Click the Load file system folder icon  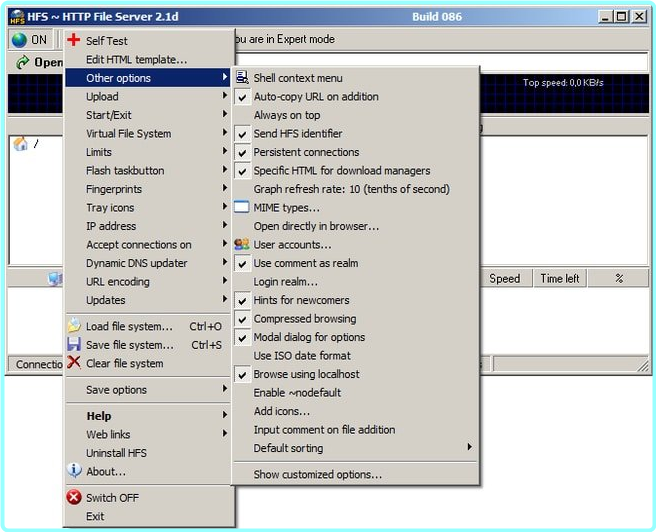pos(73,326)
